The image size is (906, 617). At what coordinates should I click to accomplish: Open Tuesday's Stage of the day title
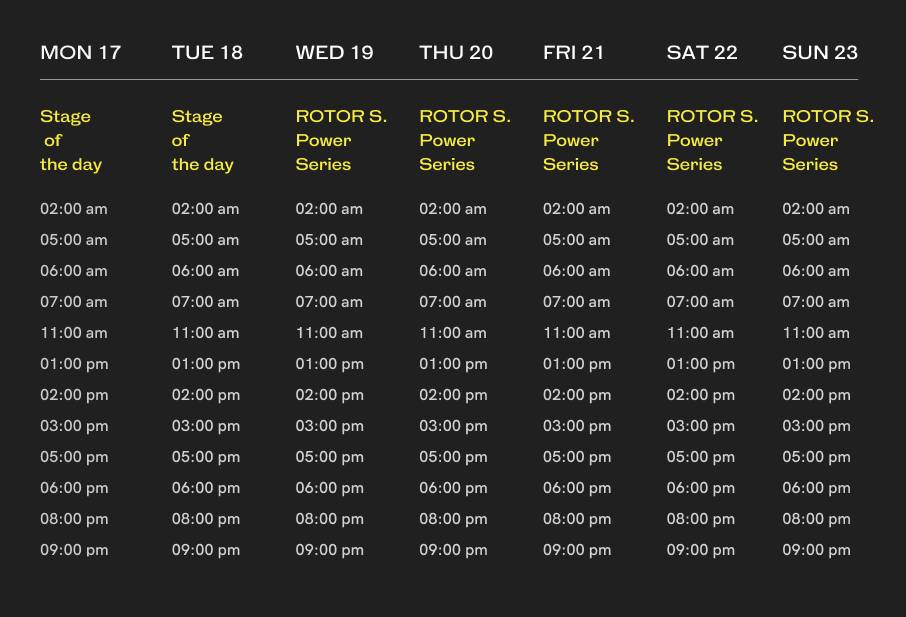click(203, 140)
